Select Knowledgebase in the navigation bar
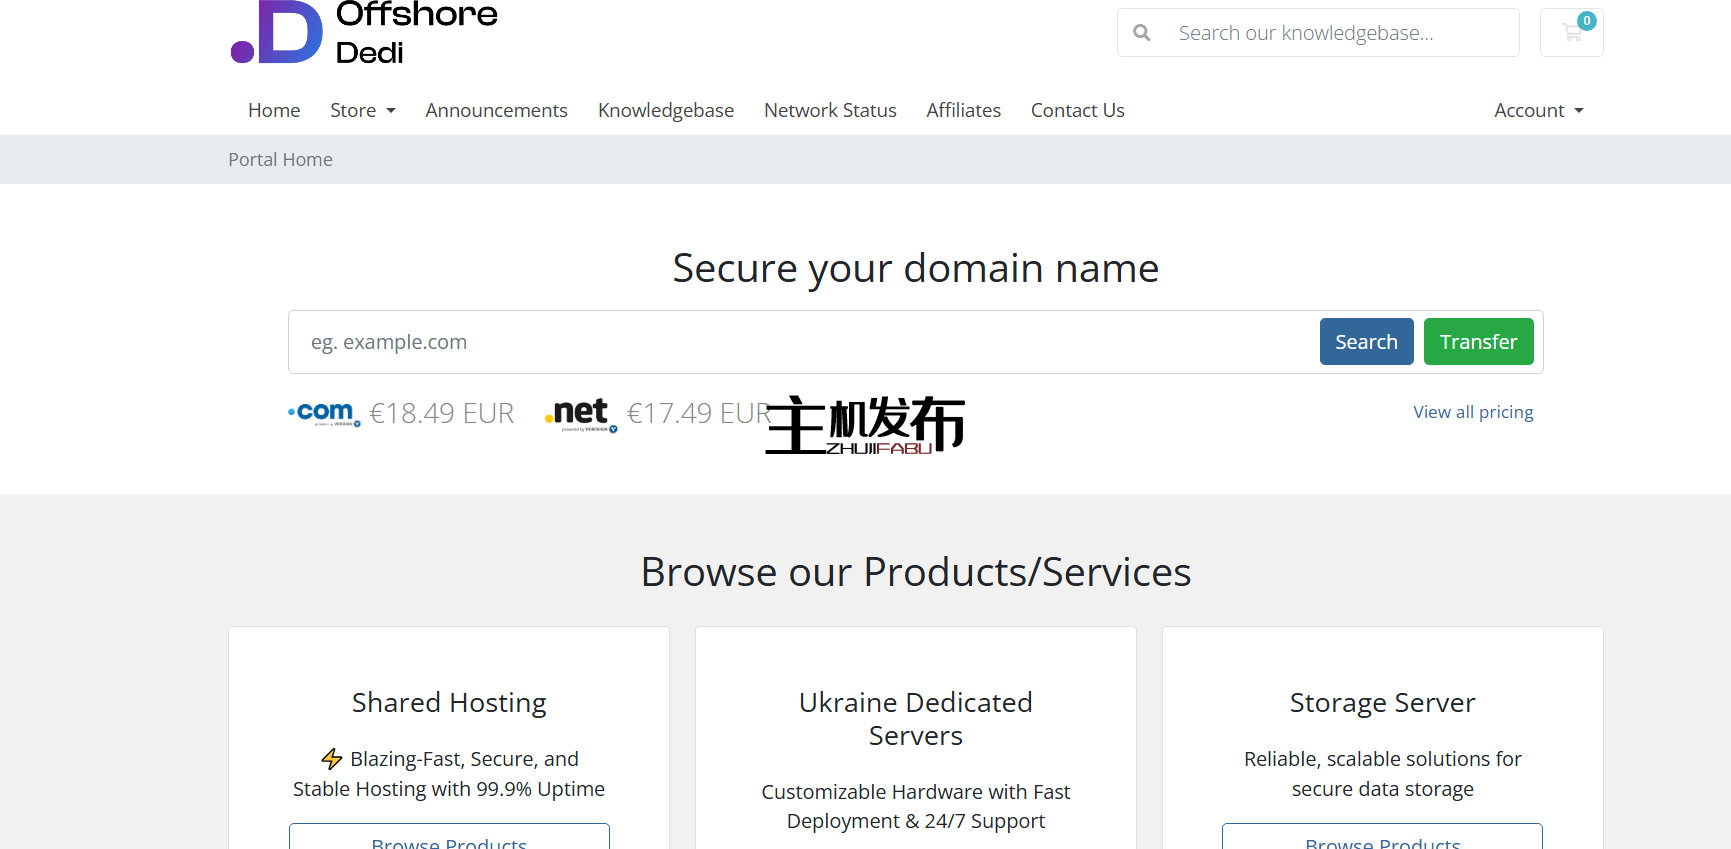 (x=666, y=110)
